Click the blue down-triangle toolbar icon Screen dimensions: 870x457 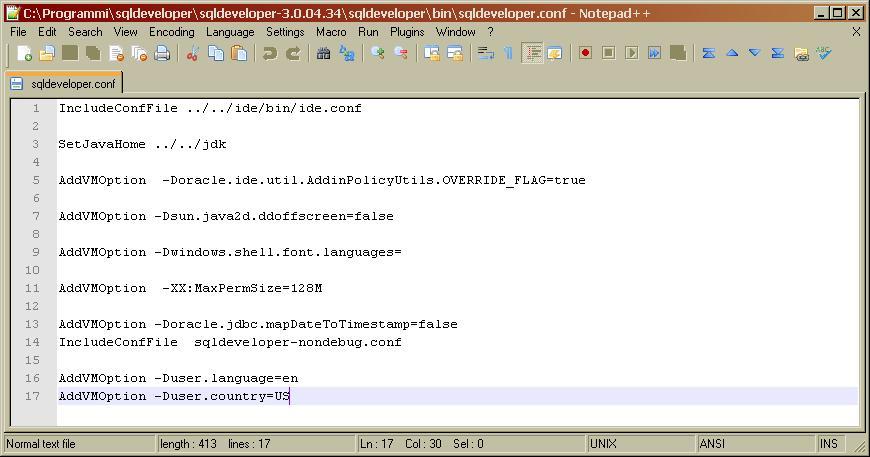[x=755, y=53]
